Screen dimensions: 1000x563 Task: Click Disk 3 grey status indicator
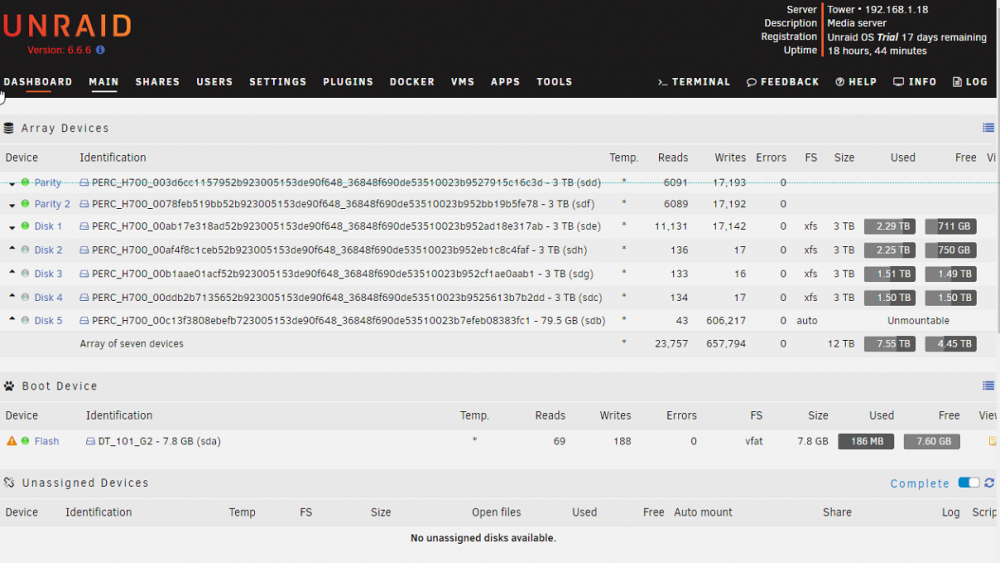[x=25, y=274]
